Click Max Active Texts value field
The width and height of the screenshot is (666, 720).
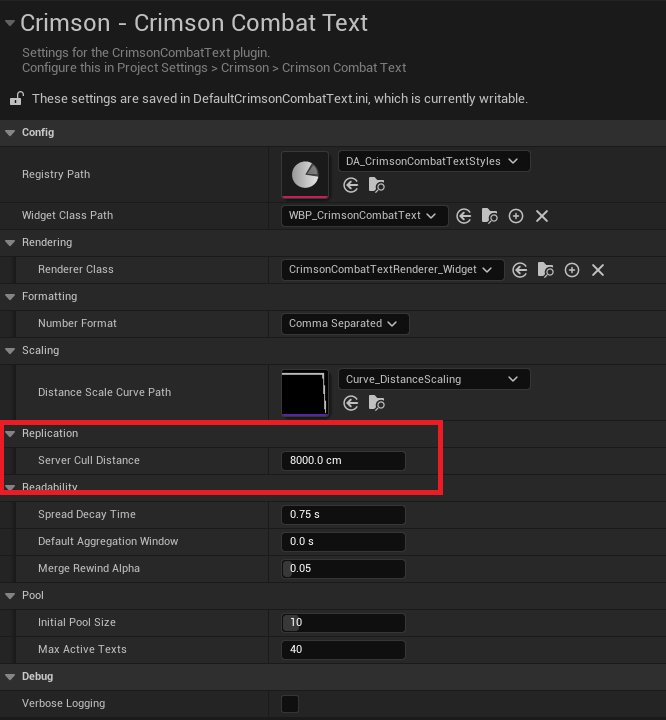[x=343, y=650]
